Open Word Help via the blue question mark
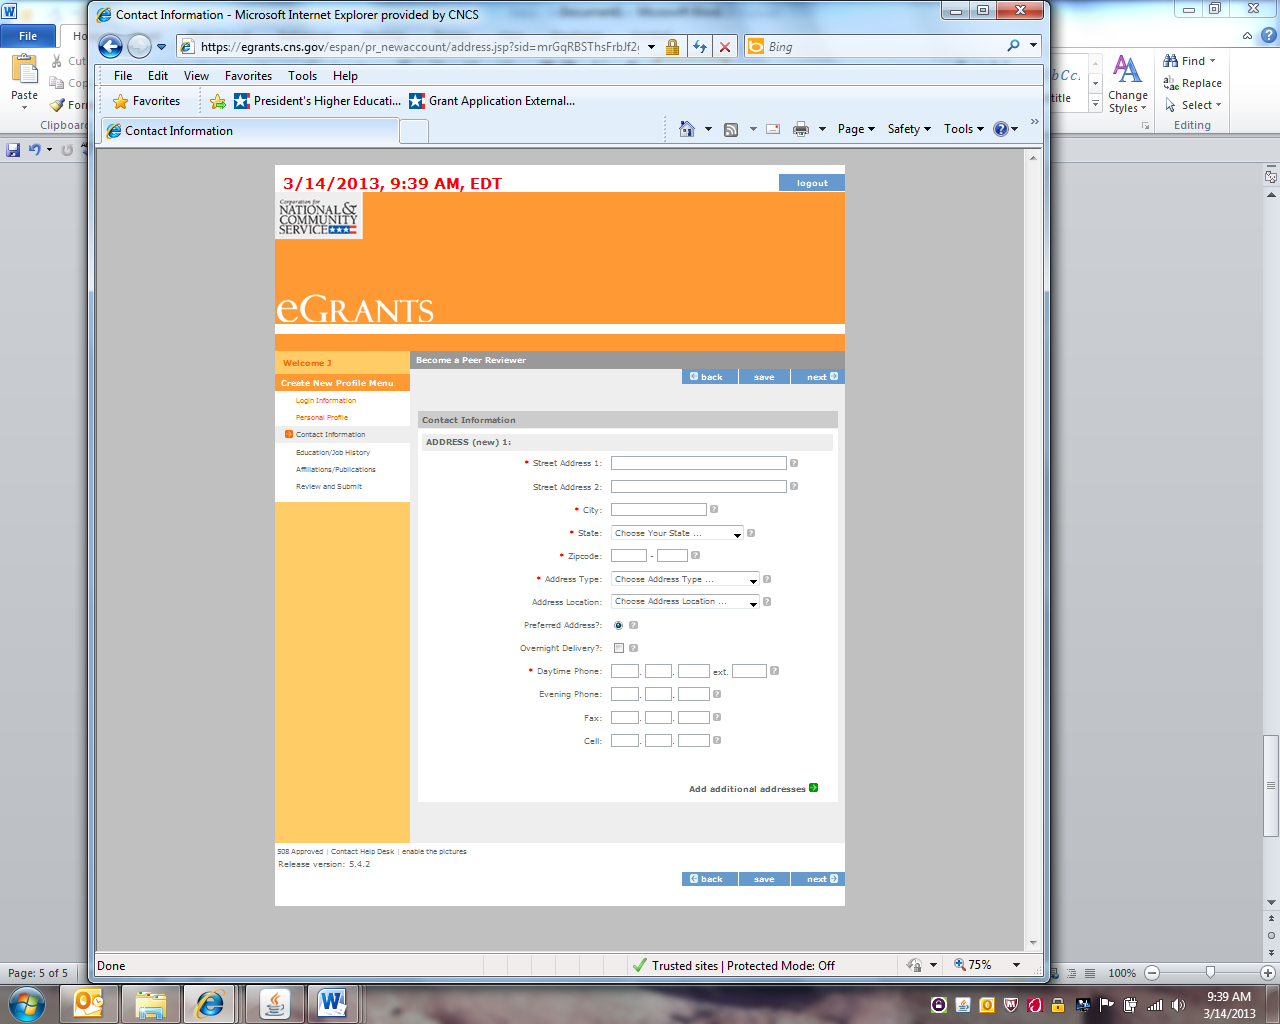The width and height of the screenshot is (1280, 1024). click(1269, 35)
